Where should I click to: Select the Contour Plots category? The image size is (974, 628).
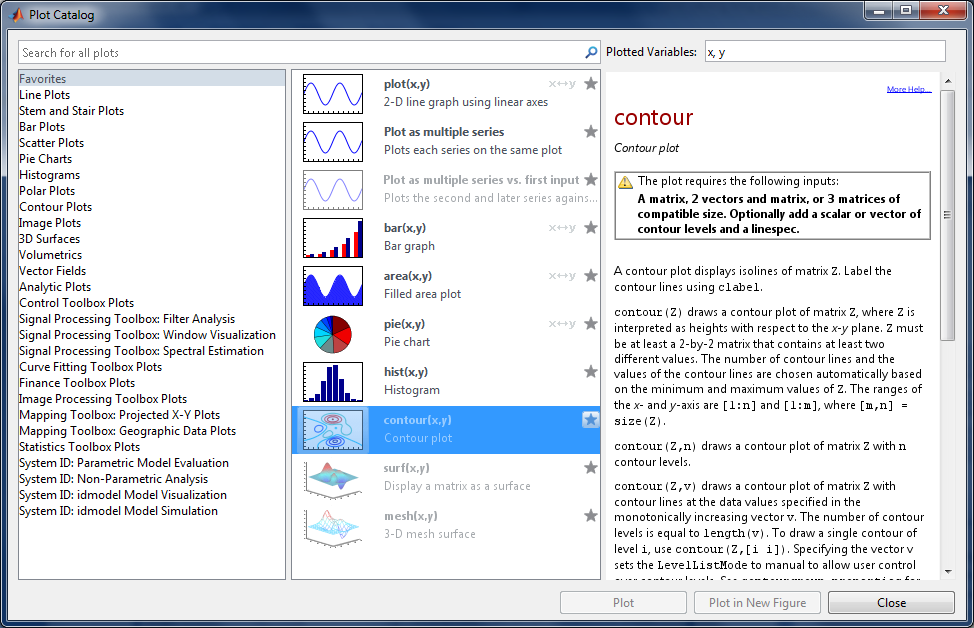click(x=55, y=207)
